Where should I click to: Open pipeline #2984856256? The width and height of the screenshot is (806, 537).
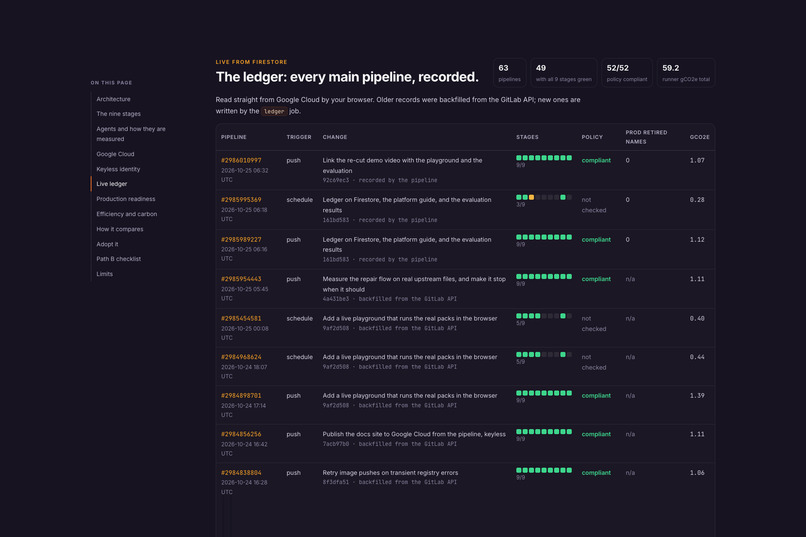tap(241, 434)
